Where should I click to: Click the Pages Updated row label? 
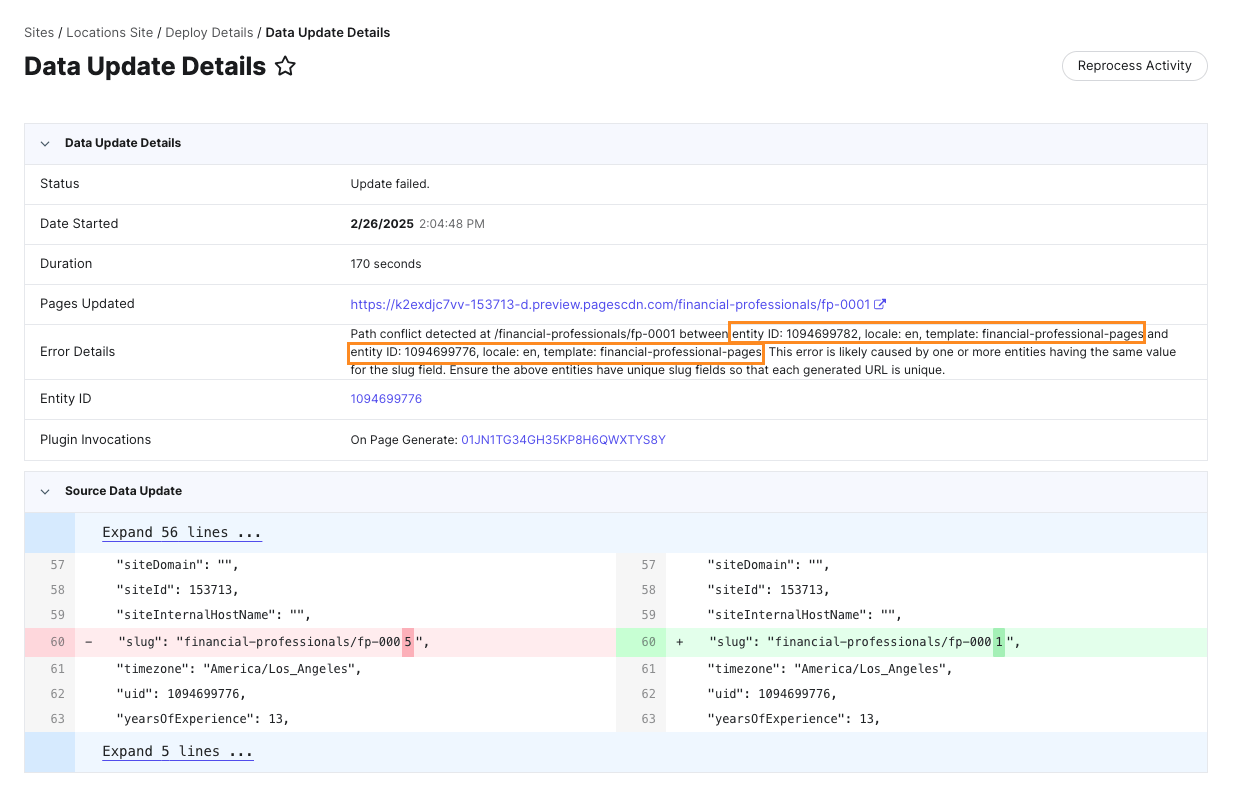pyautogui.click(x=87, y=304)
